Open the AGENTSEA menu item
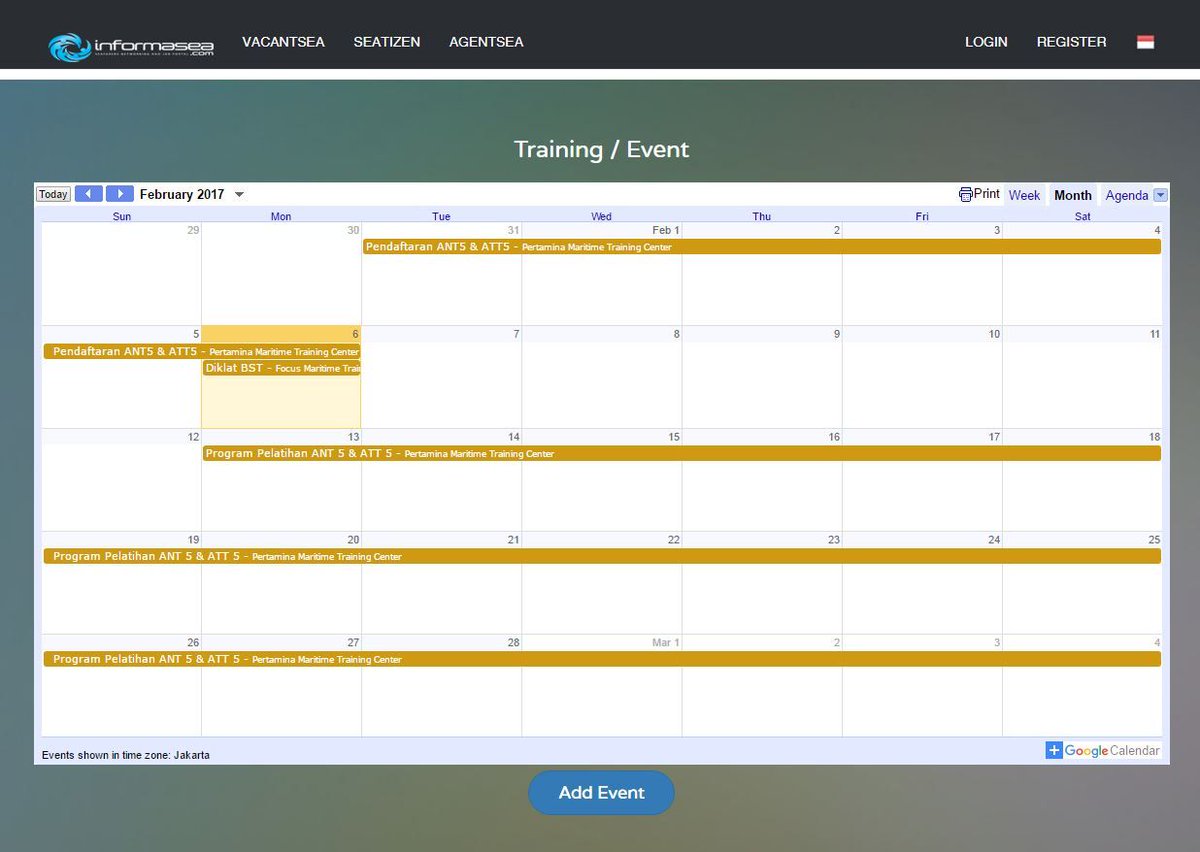 (486, 42)
